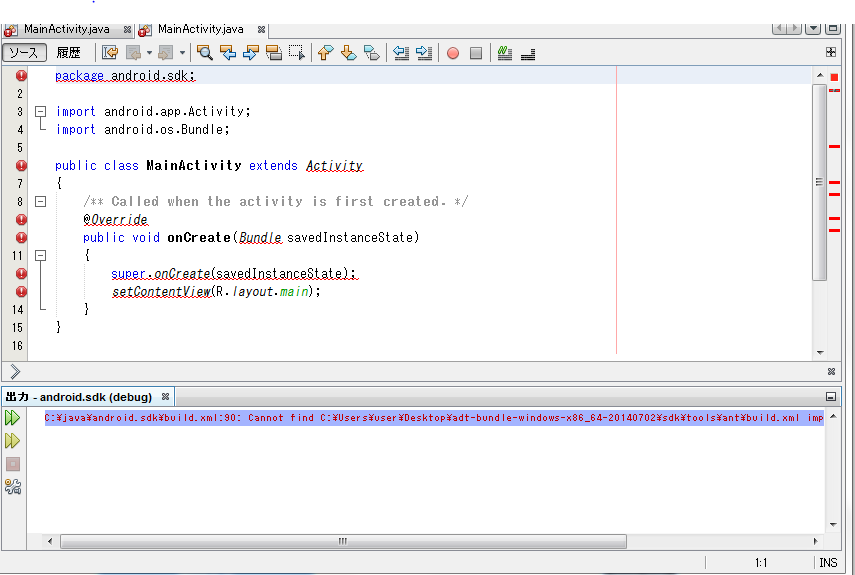Screen dimensions: 855x575
Task: Open Ant settings wrench icon
Action: tap(13, 487)
